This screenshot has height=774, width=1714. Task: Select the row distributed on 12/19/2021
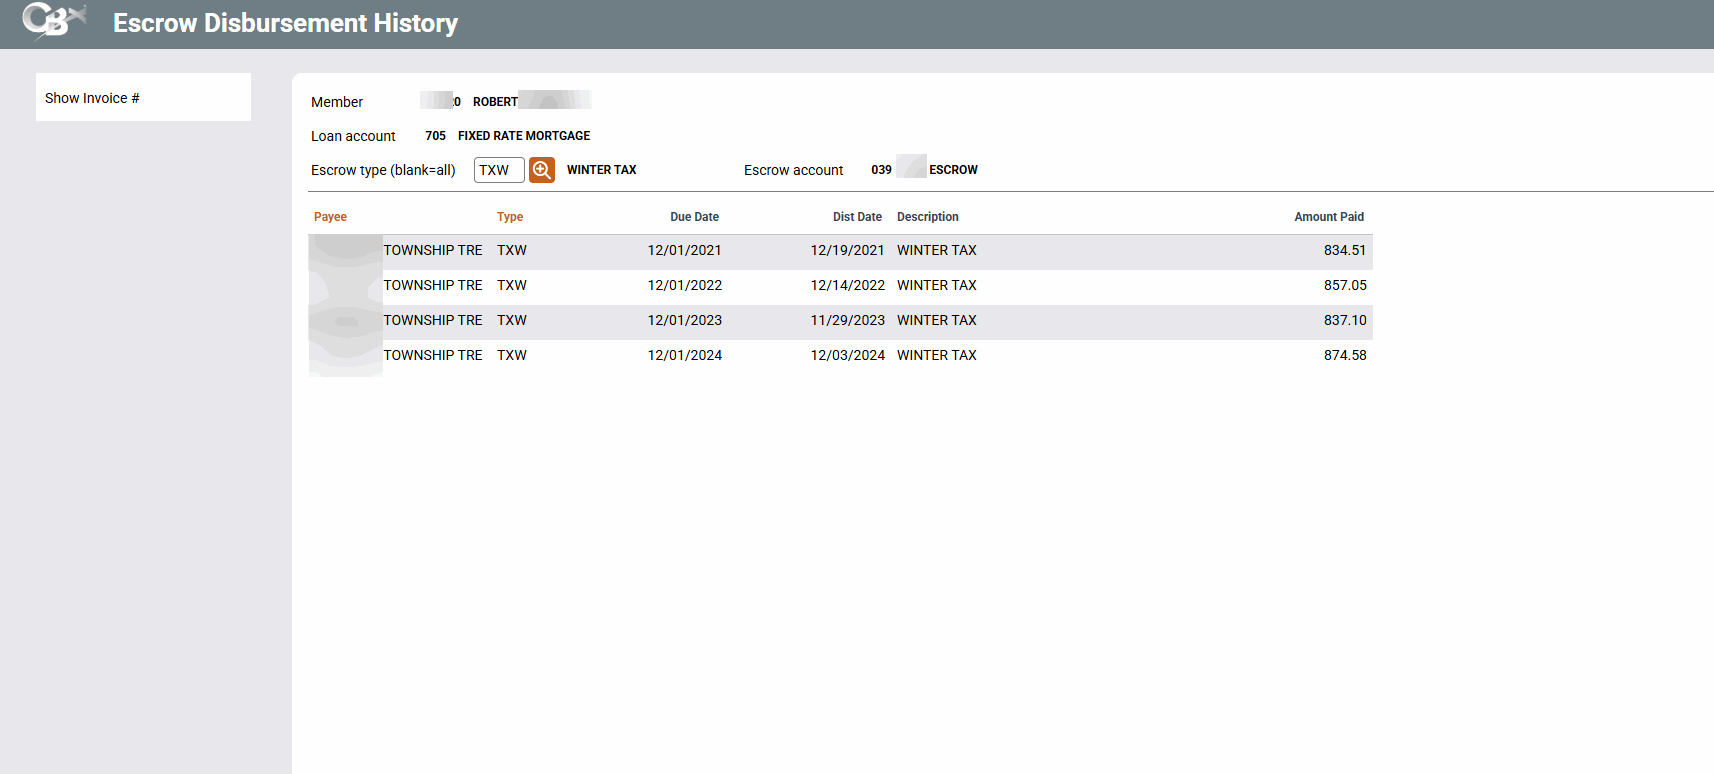(847, 251)
